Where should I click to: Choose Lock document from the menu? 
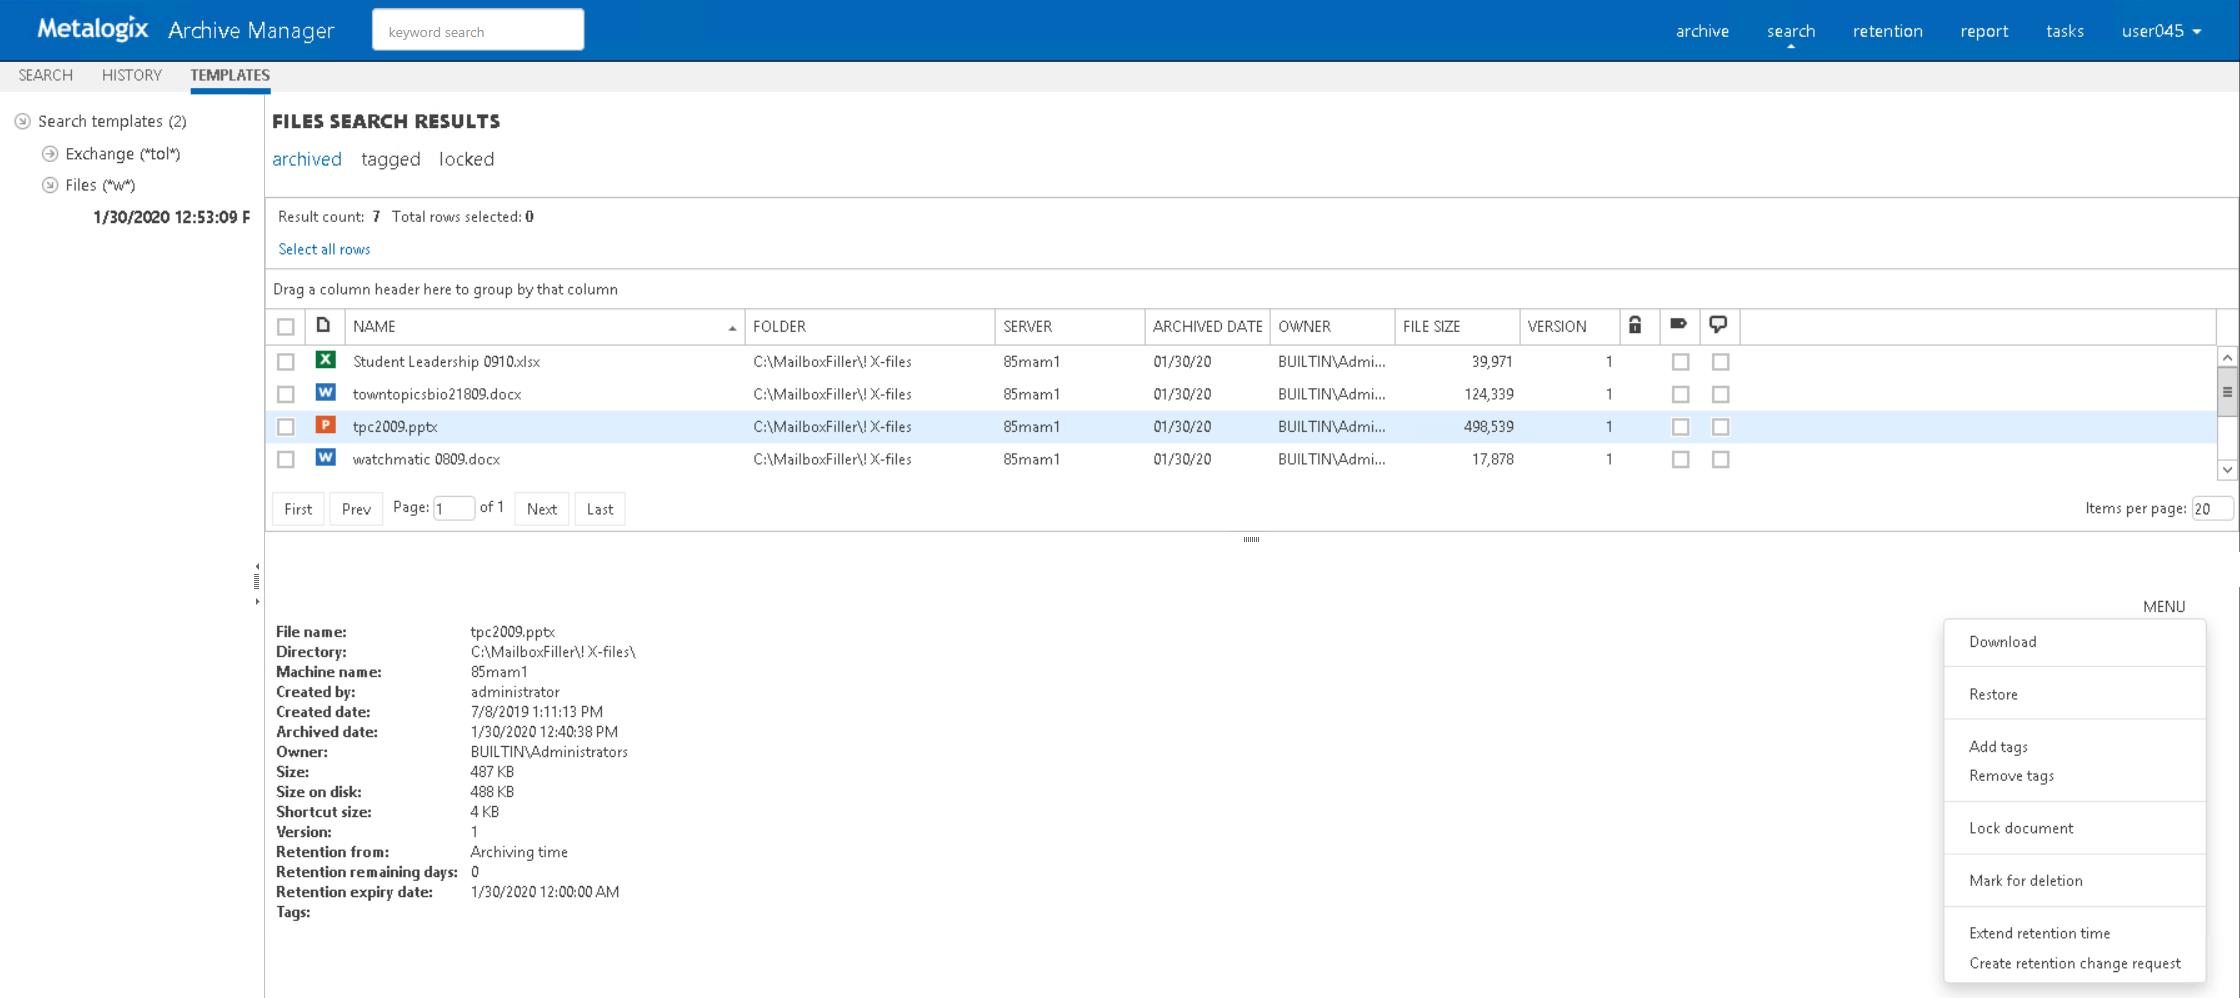pyautogui.click(x=2020, y=828)
